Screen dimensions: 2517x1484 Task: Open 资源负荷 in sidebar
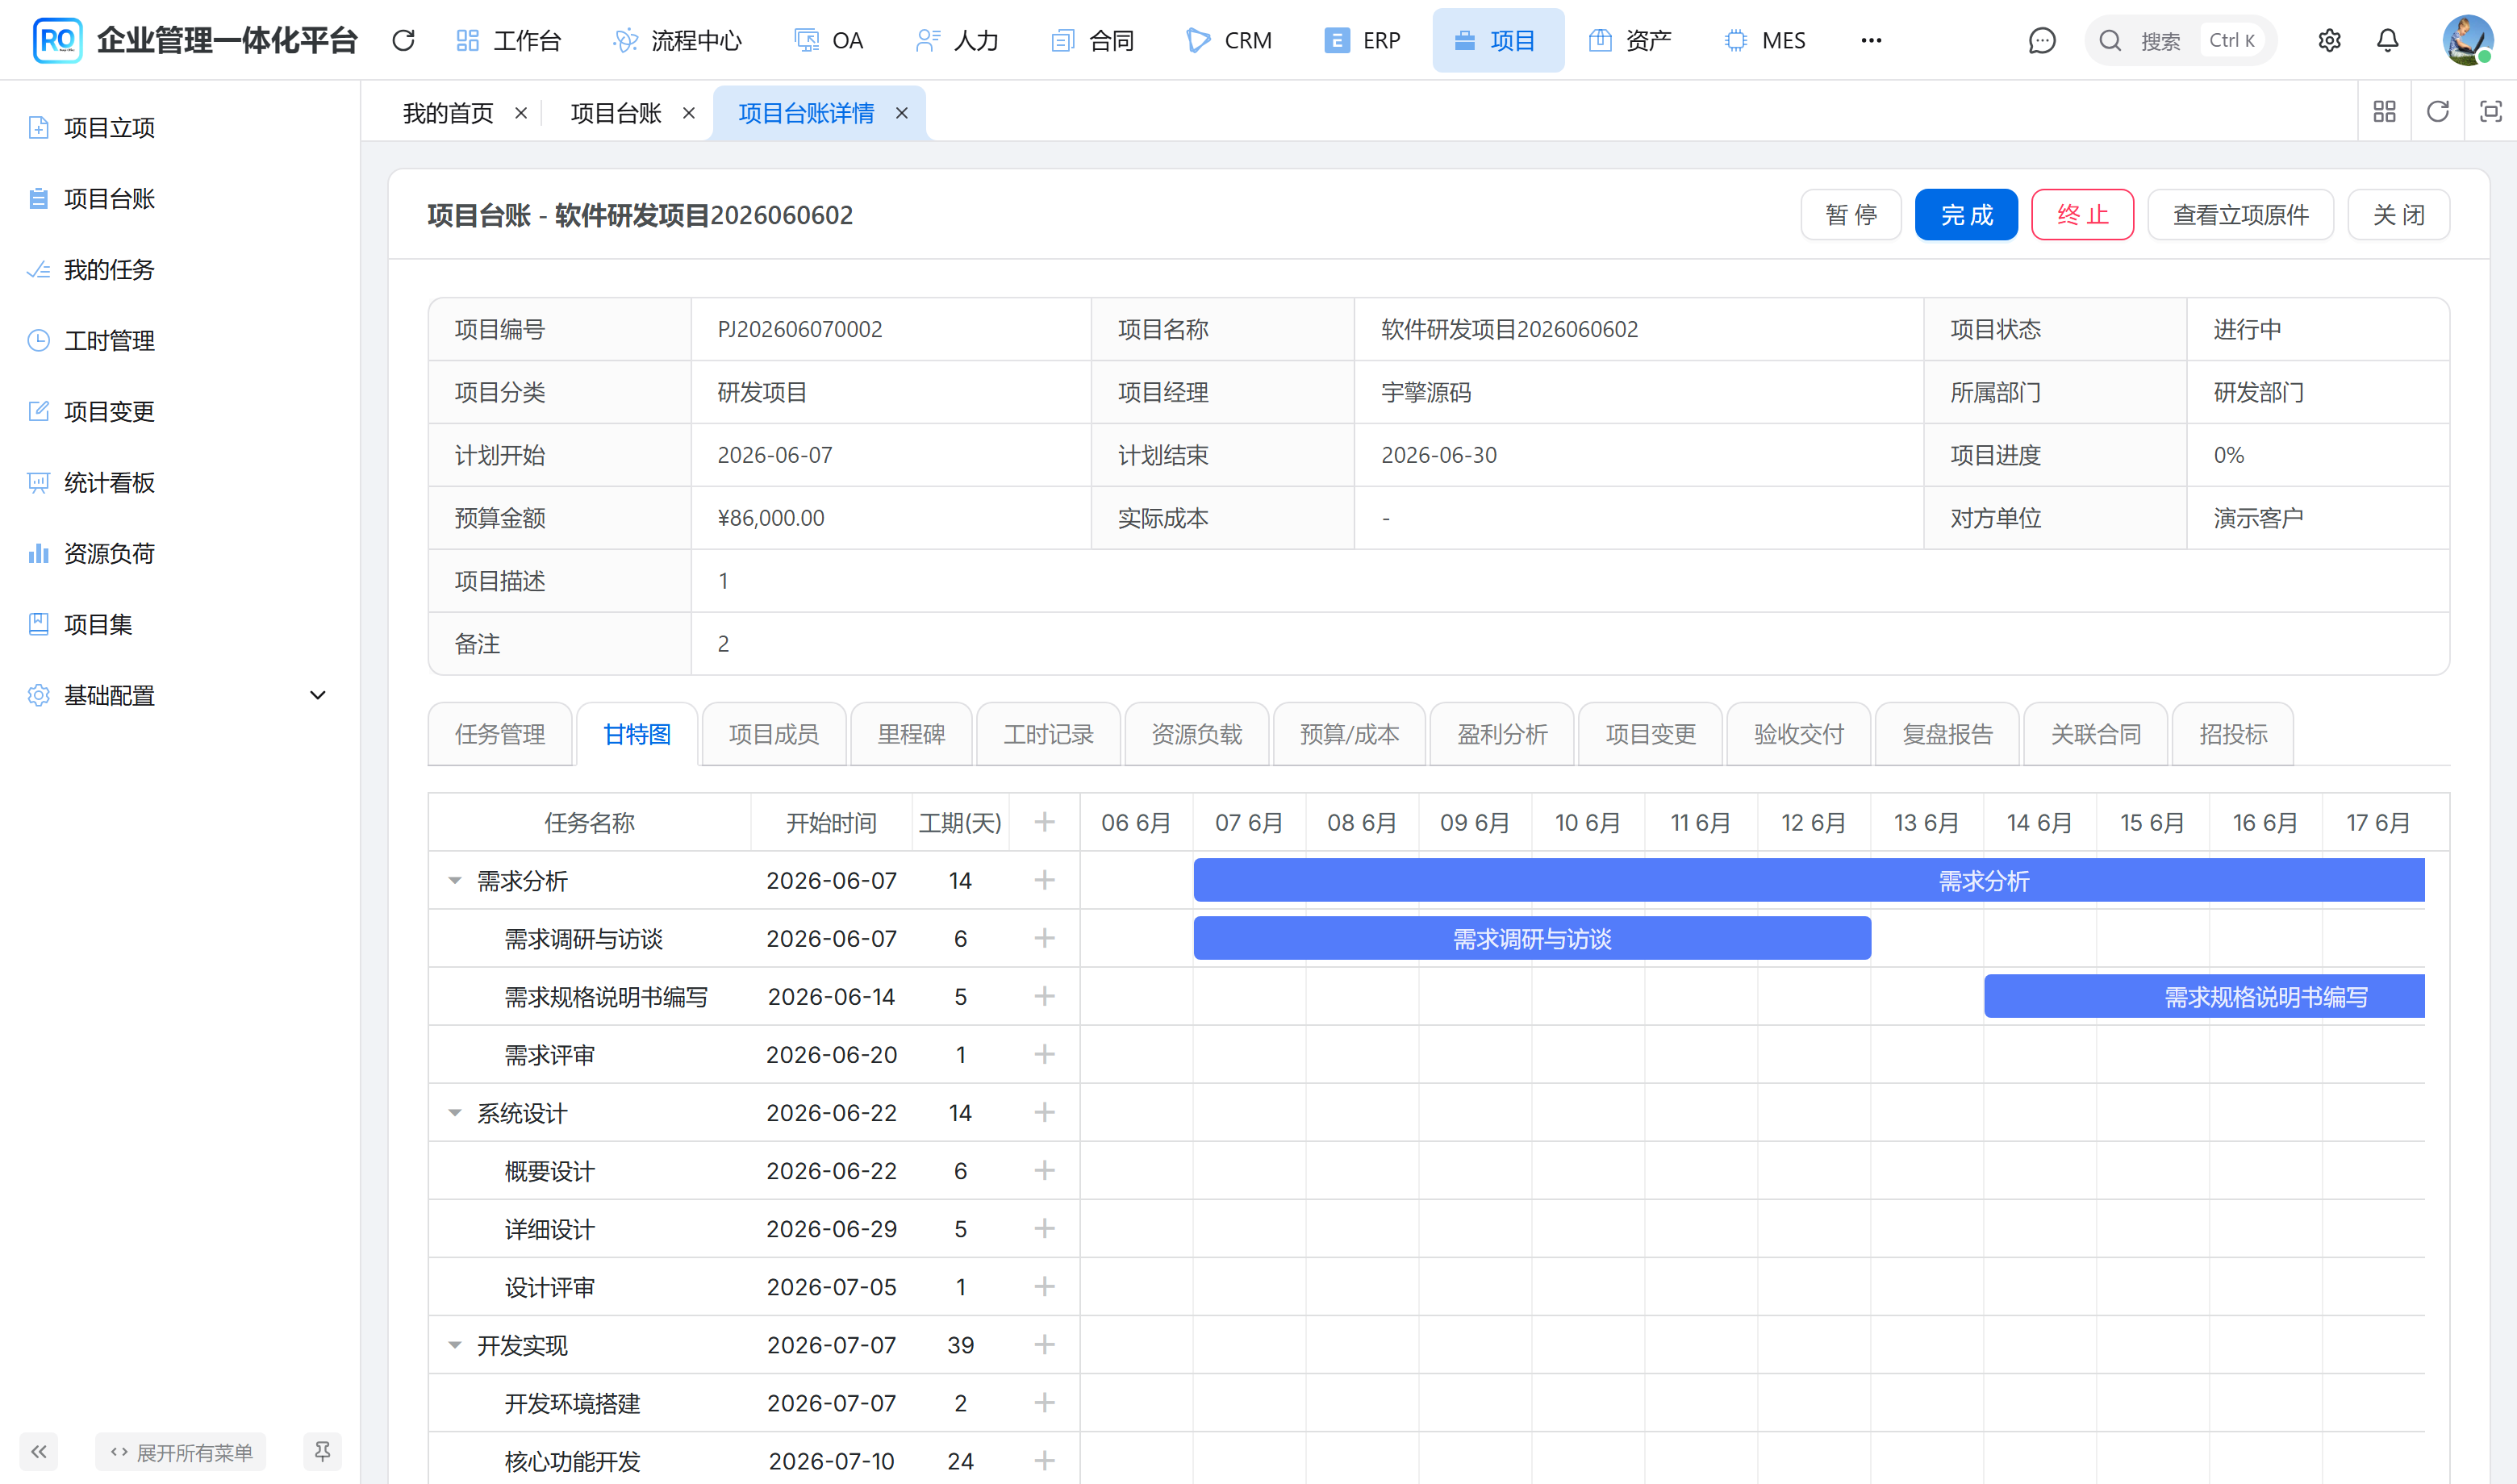point(180,553)
